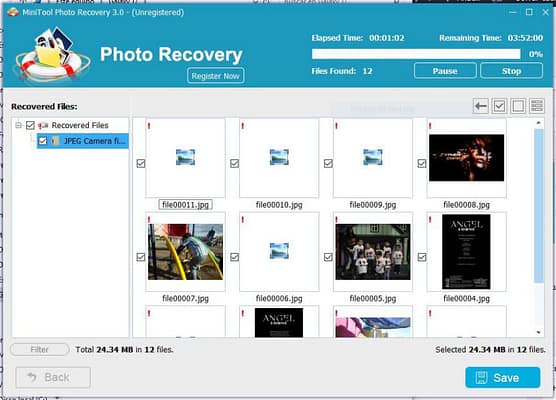
Task: Click the scrollbar down arrow
Action: [x=539, y=333]
